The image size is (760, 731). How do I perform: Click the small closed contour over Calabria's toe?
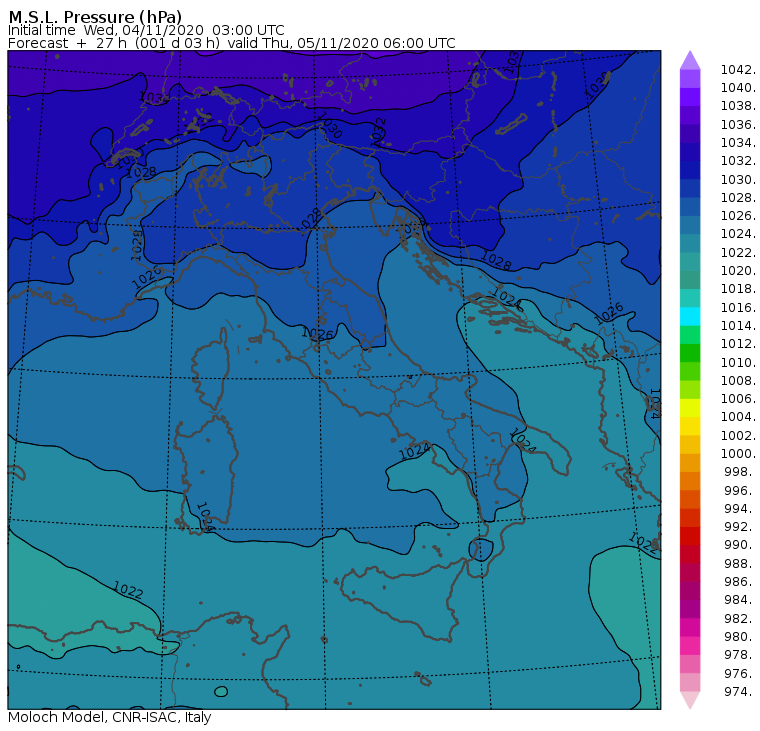pyautogui.click(x=480, y=550)
